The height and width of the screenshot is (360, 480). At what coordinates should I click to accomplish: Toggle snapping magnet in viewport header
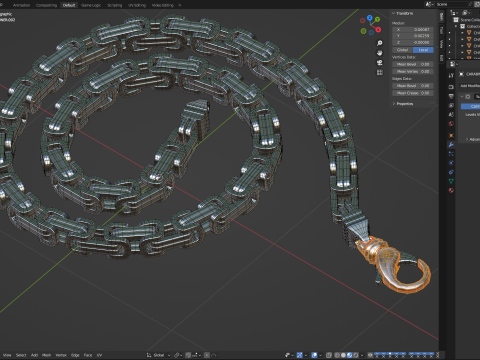[x=189, y=355]
